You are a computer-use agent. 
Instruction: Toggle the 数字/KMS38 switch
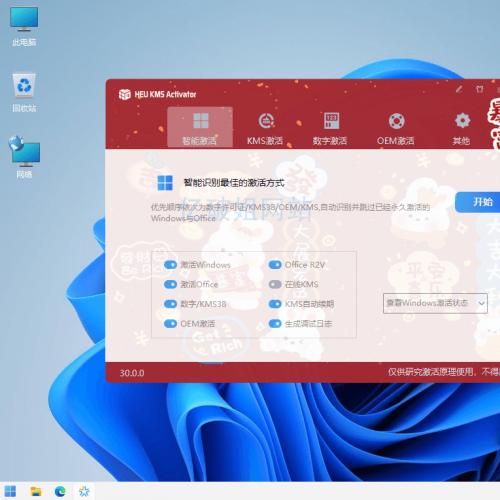(170, 304)
